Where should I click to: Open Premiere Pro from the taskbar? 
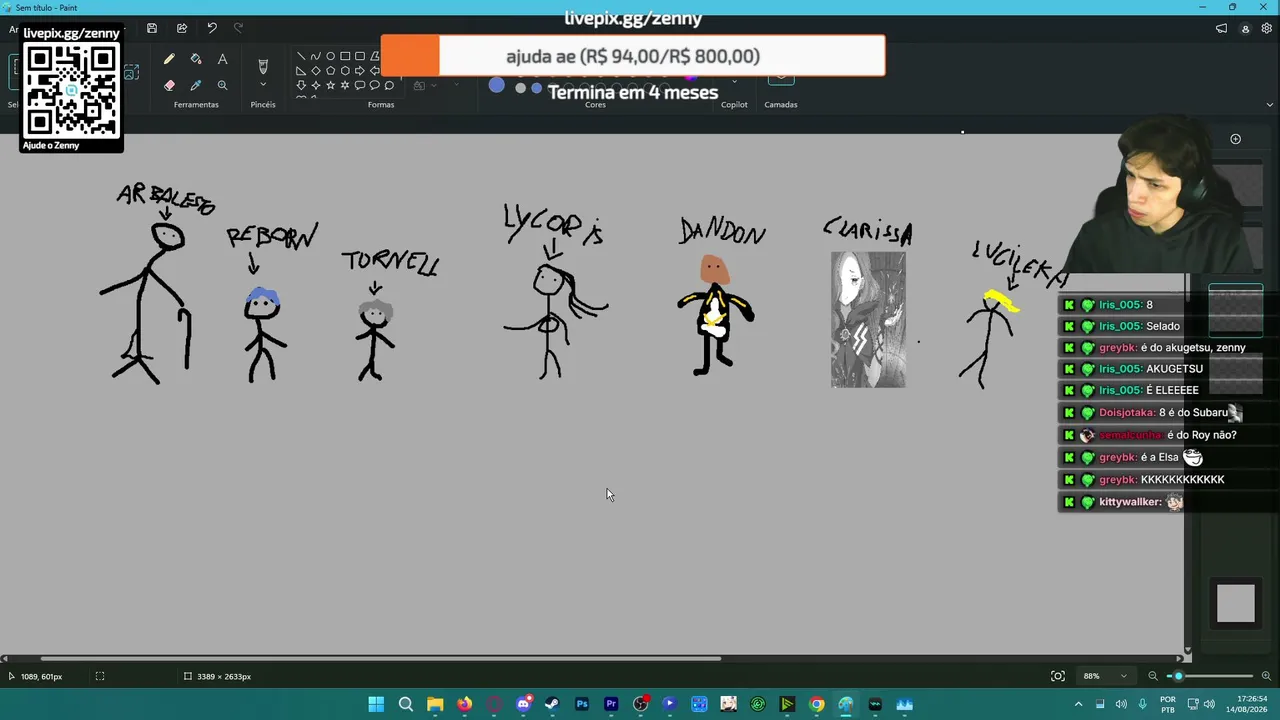[x=611, y=704]
